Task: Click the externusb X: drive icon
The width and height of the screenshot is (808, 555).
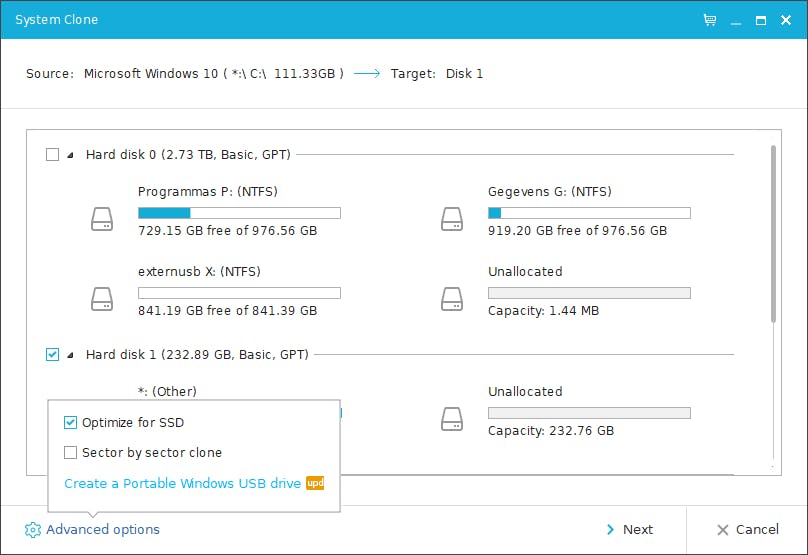Action: pos(102,298)
